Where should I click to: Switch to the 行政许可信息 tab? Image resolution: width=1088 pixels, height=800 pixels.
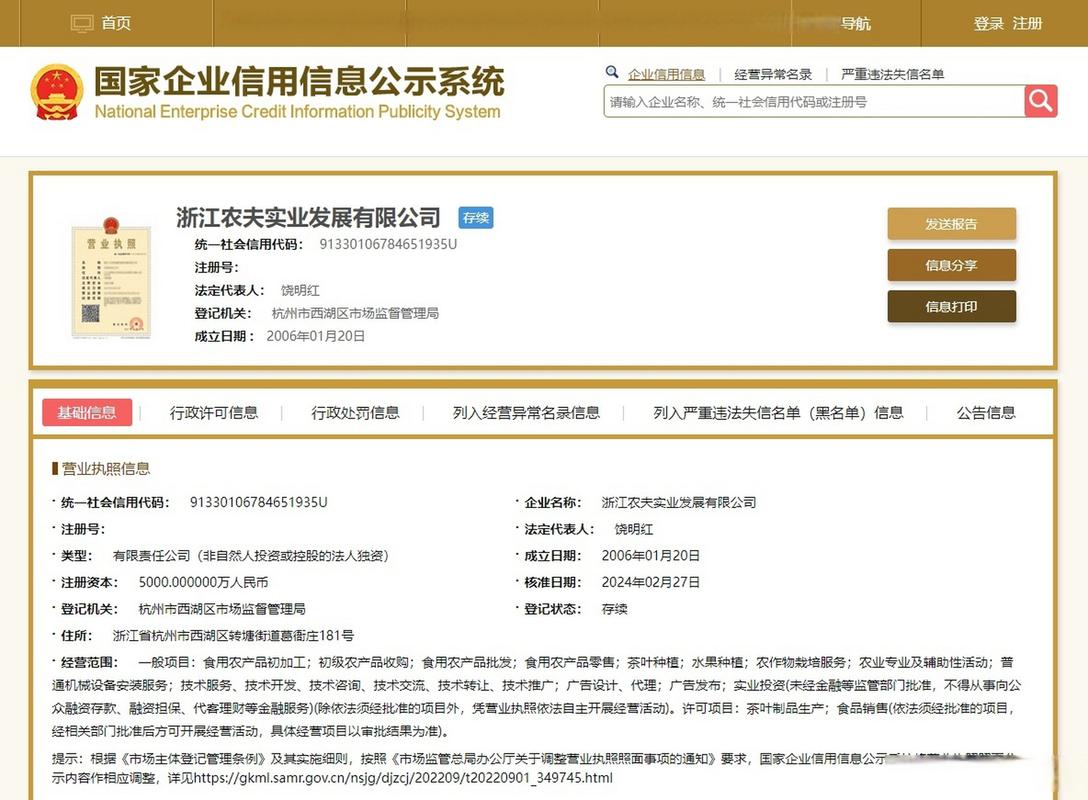pyautogui.click(x=214, y=411)
